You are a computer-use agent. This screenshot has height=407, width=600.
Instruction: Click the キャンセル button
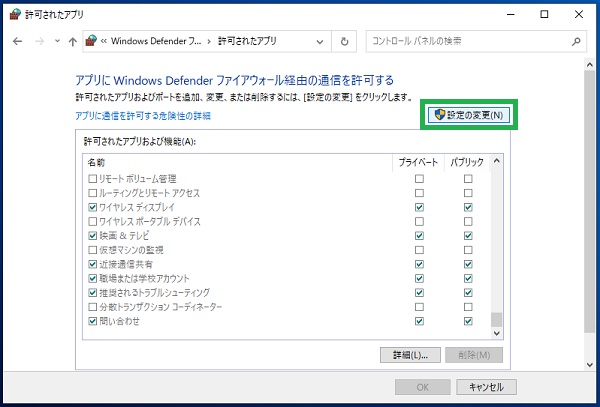(486, 387)
